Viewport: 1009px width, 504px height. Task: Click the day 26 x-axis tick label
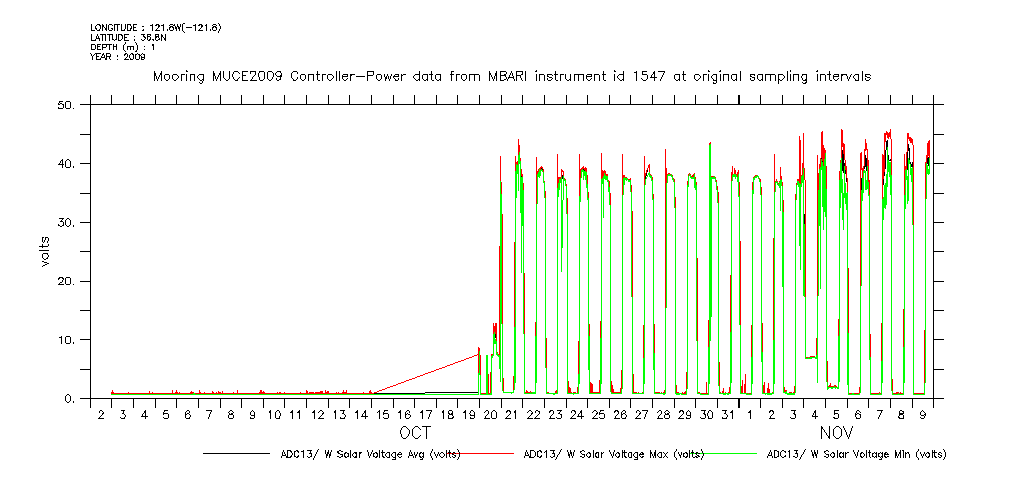point(620,414)
